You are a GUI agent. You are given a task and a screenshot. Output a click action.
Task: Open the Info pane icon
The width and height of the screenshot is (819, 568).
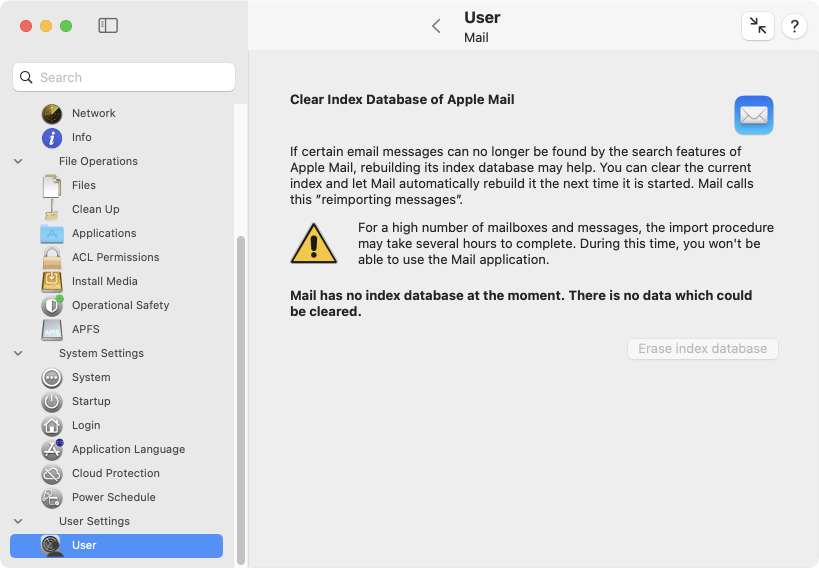click(x=52, y=137)
